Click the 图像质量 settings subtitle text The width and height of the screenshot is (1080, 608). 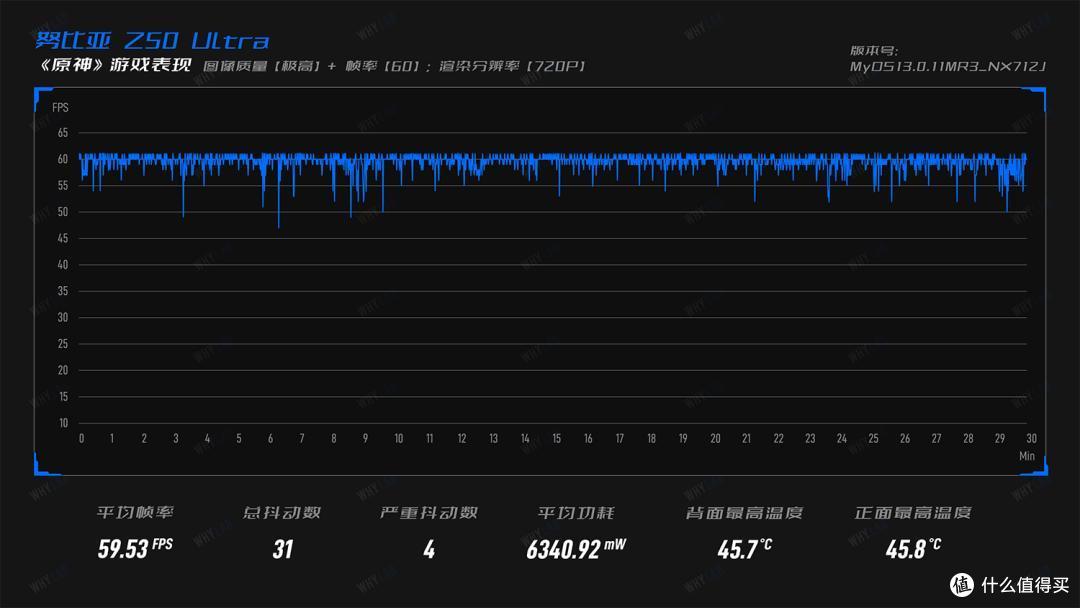tap(394, 66)
